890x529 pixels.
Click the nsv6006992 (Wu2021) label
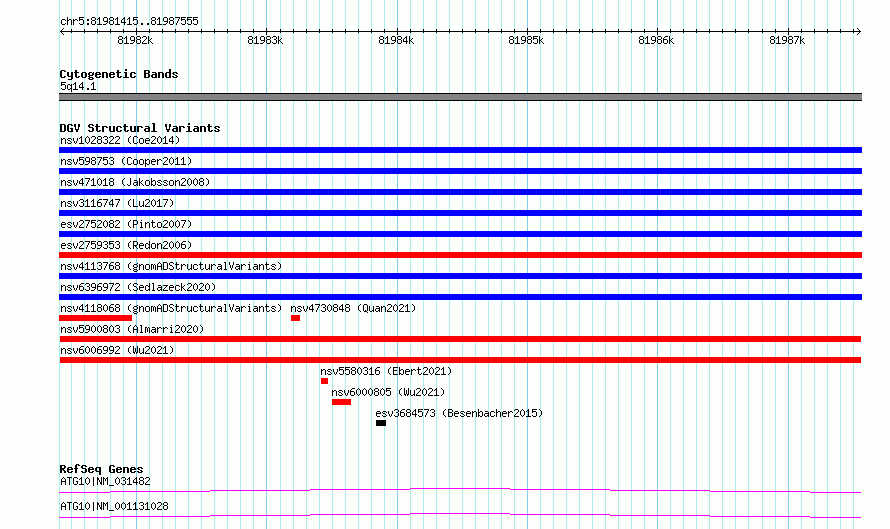[117, 350]
